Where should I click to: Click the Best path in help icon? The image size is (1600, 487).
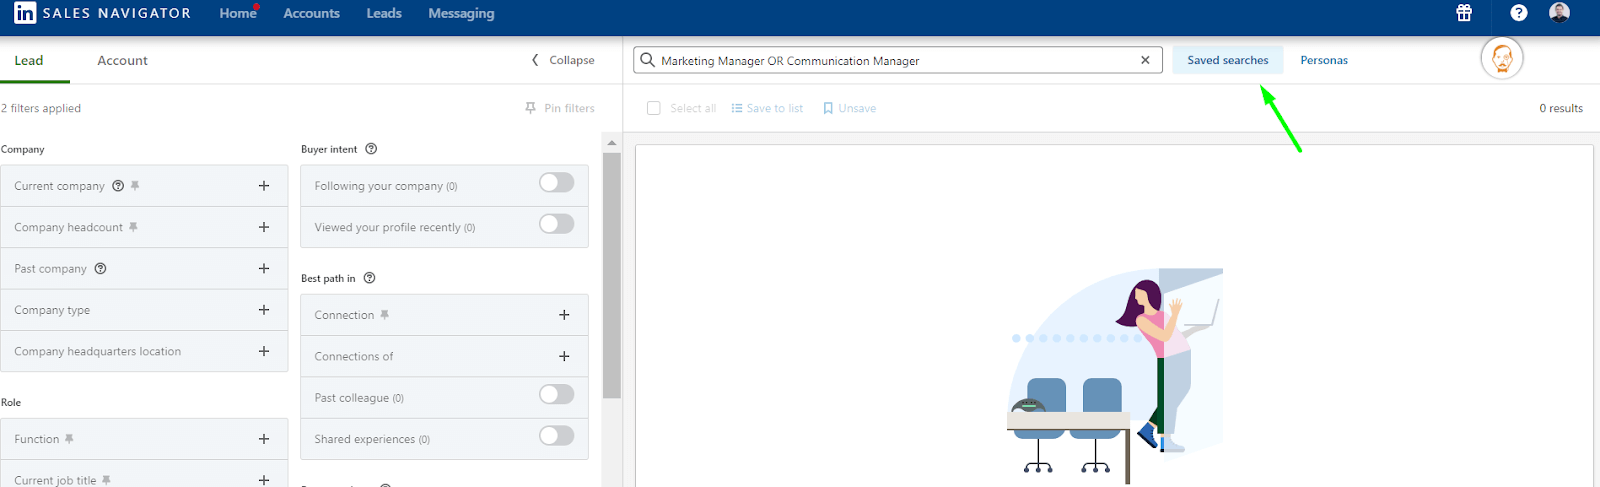[369, 278]
